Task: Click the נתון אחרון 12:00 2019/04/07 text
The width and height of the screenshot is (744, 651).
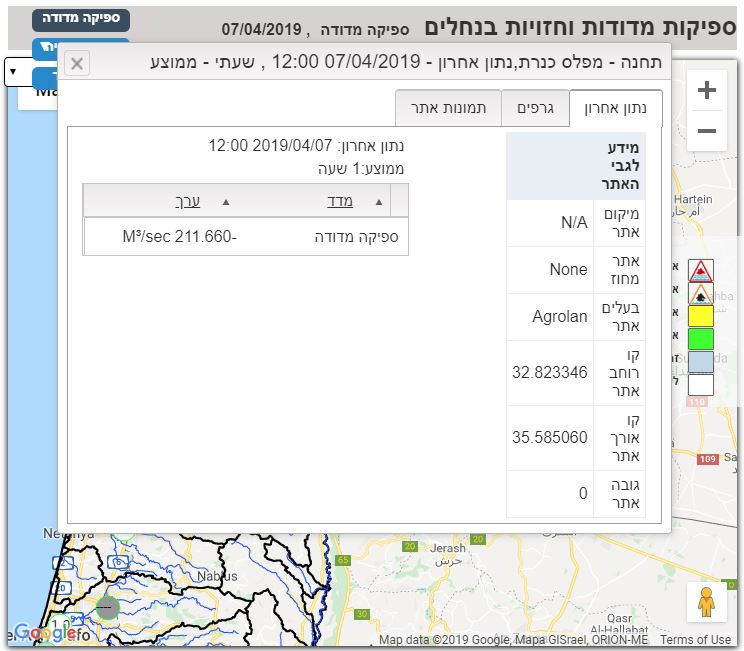Action: [307, 145]
